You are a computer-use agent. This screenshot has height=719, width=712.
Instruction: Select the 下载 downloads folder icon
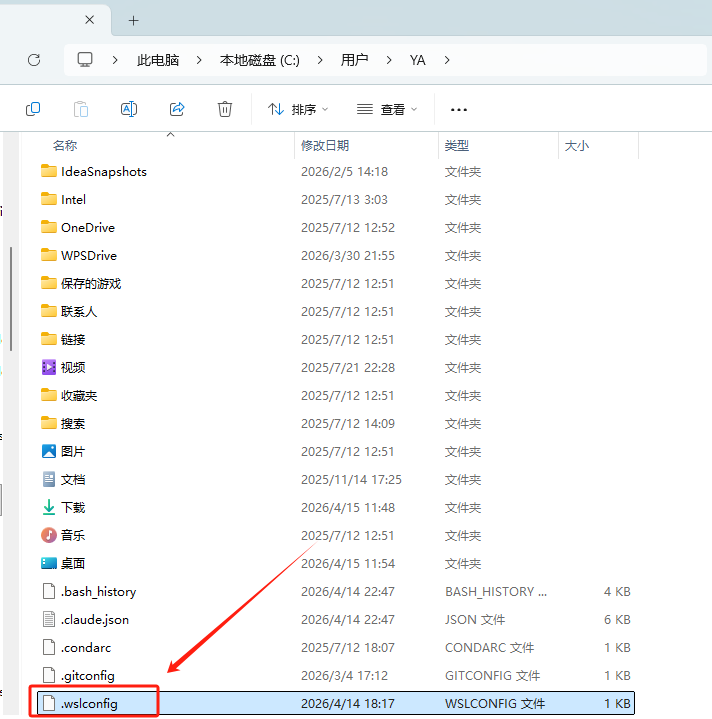pos(49,507)
